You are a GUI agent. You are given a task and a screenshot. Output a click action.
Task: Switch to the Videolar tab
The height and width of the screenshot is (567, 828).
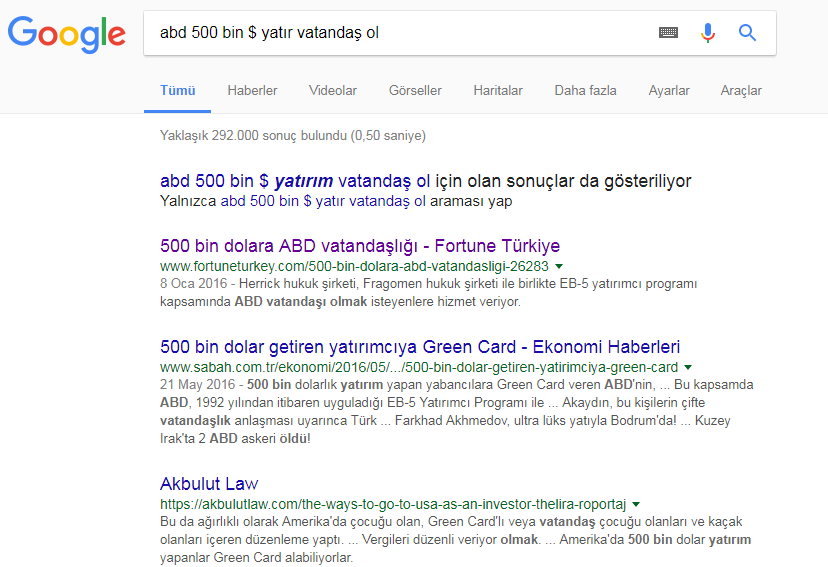click(333, 90)
